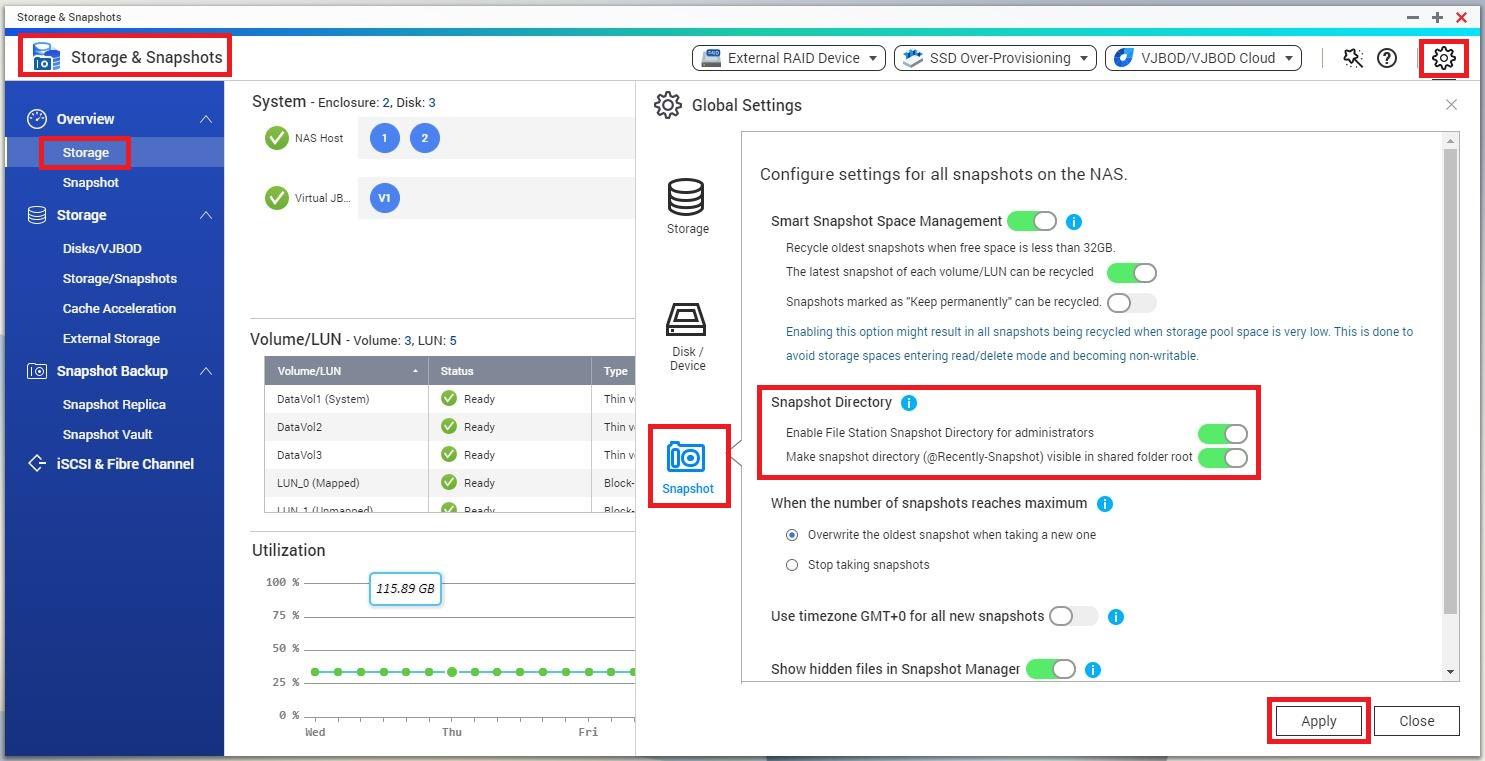Click info icon beside Snapshot Directory

click(x=908, y=403)
